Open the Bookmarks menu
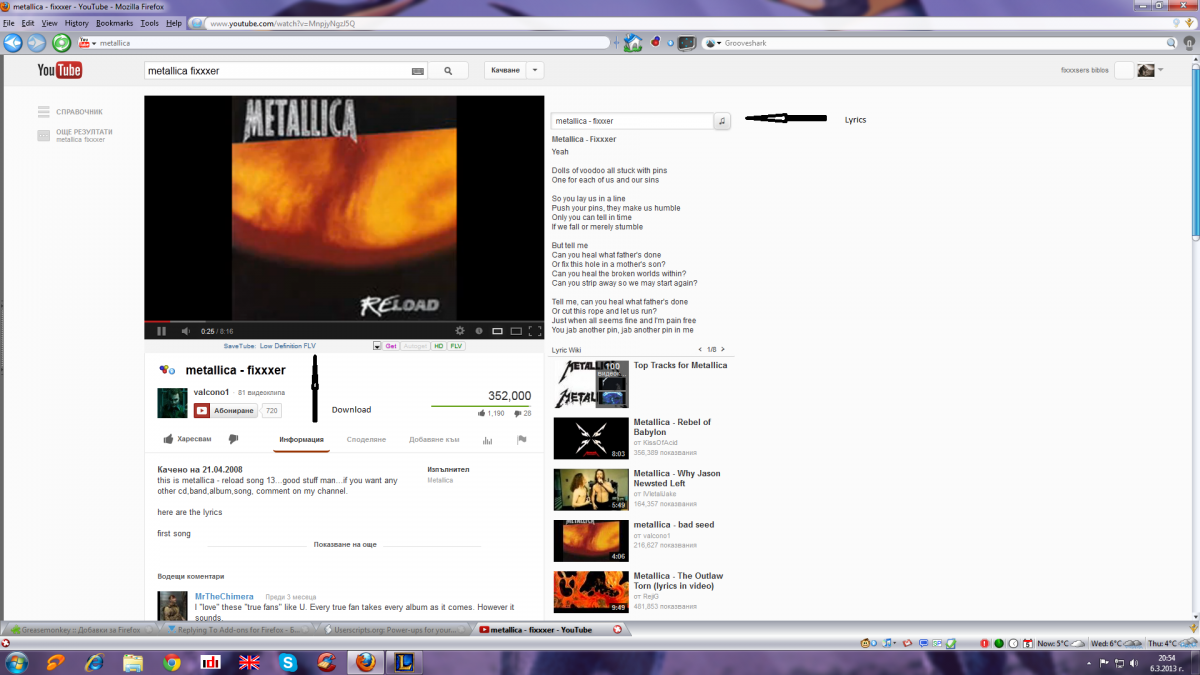The image size is (1200, 675). tap(114, 22)
